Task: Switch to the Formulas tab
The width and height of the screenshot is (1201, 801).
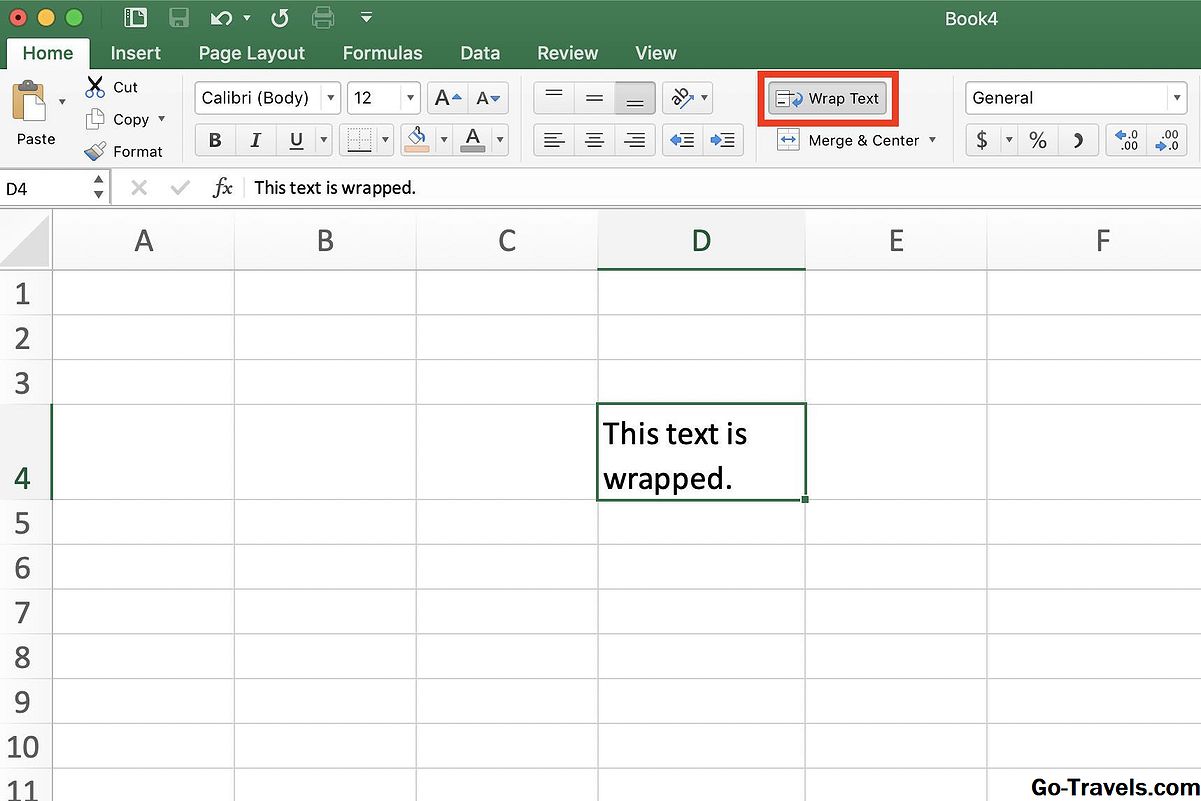Action: pyautogui.click(x=382, y=52)
